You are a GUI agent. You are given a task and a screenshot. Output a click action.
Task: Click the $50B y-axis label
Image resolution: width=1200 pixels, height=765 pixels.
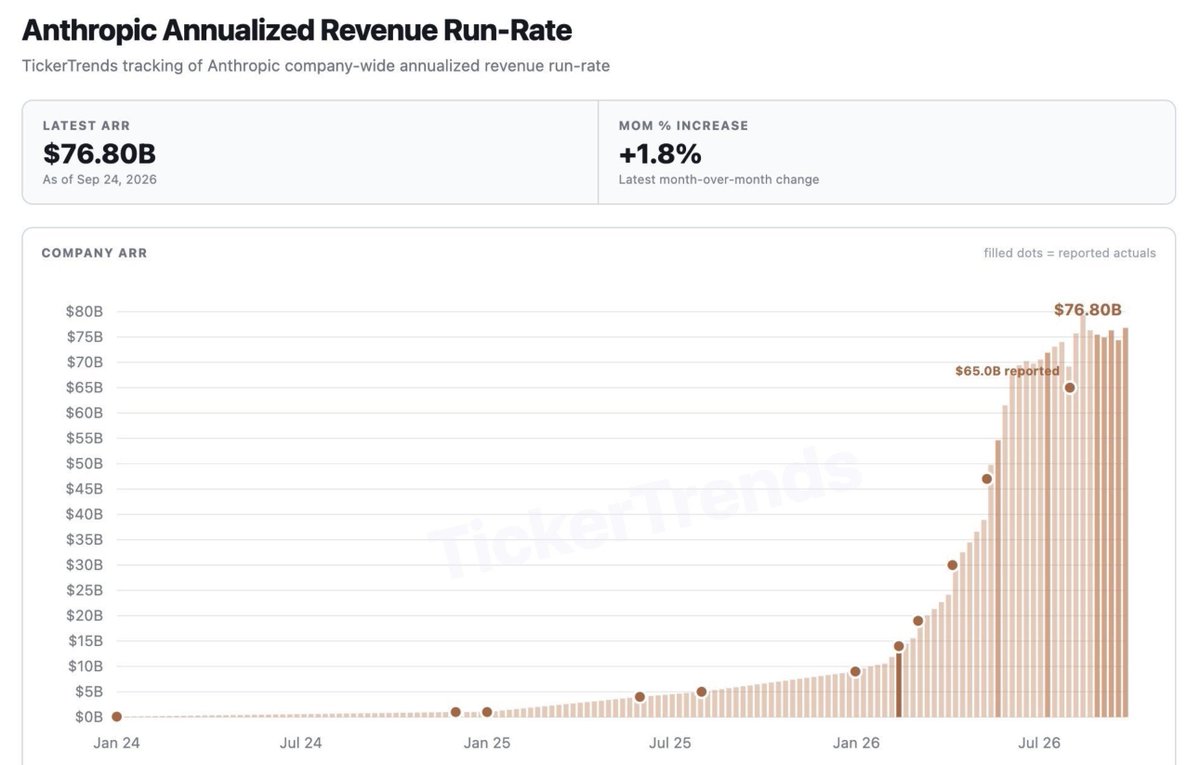click(84, 463)
